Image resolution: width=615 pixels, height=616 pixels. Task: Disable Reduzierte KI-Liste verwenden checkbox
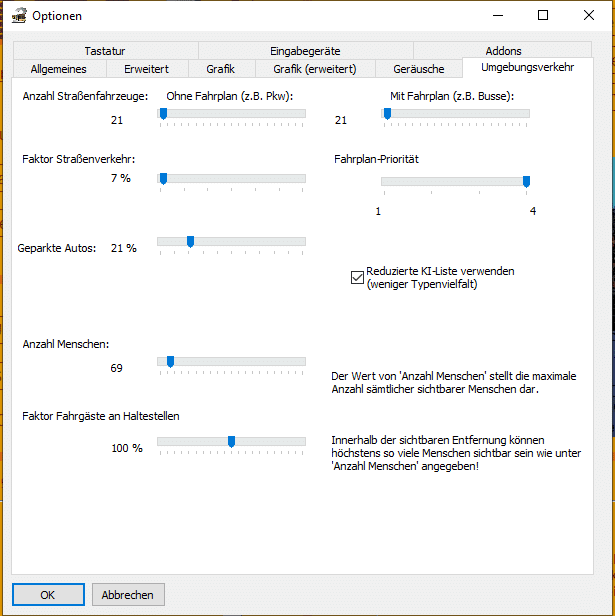click(x=357, y=277)
